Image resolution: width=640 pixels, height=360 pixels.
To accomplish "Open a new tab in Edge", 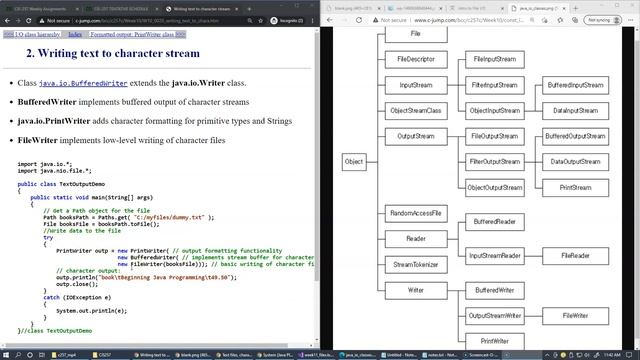I will coord(576,8).
